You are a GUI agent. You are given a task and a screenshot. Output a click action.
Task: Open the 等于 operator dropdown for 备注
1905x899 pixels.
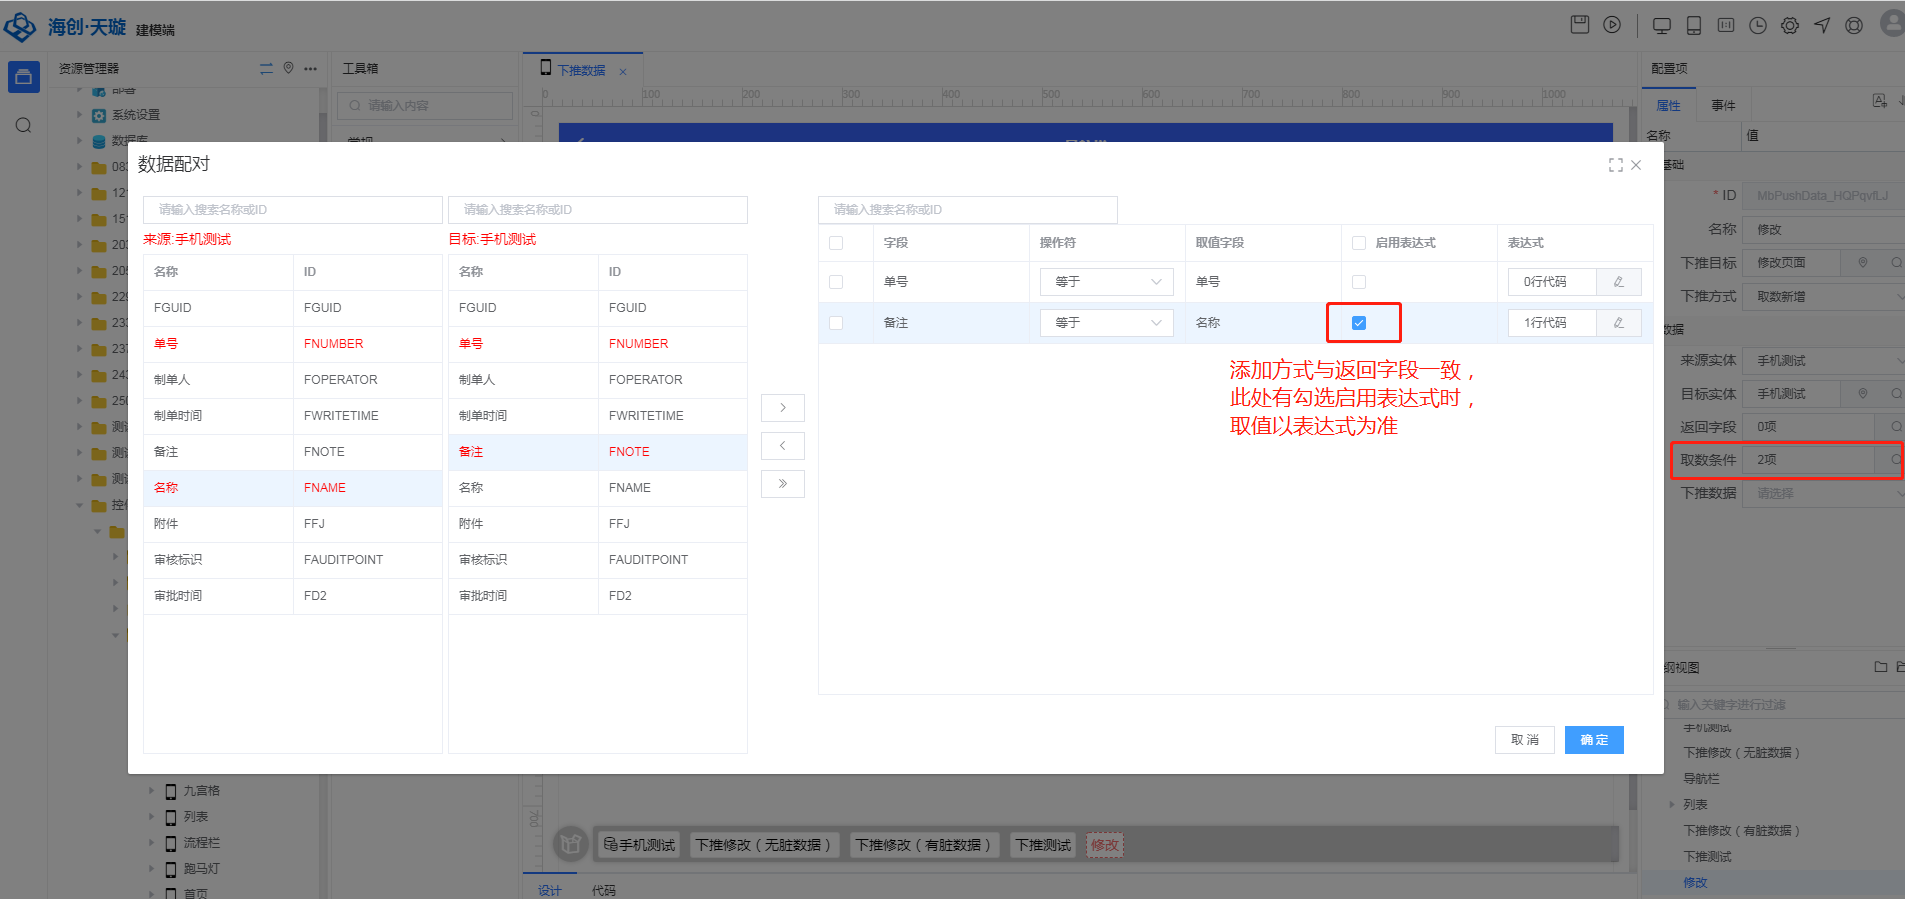click(x=1106, y=323)
